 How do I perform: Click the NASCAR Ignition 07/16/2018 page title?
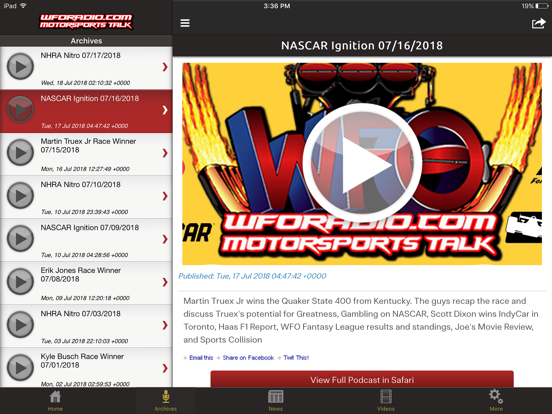point(362,45)
